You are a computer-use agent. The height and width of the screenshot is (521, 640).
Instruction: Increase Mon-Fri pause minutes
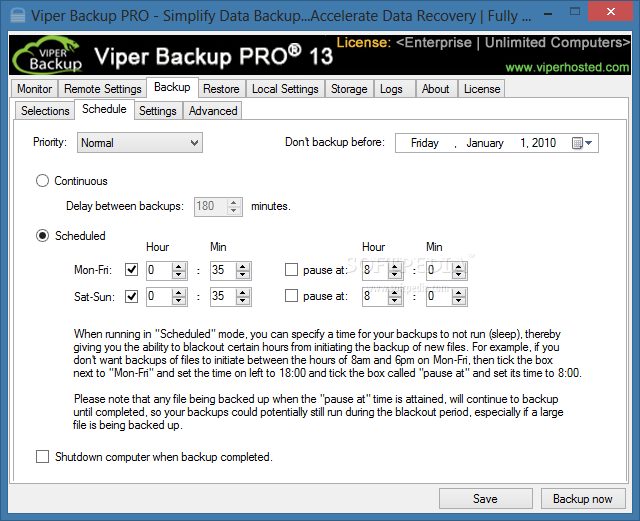pos(458,266)
